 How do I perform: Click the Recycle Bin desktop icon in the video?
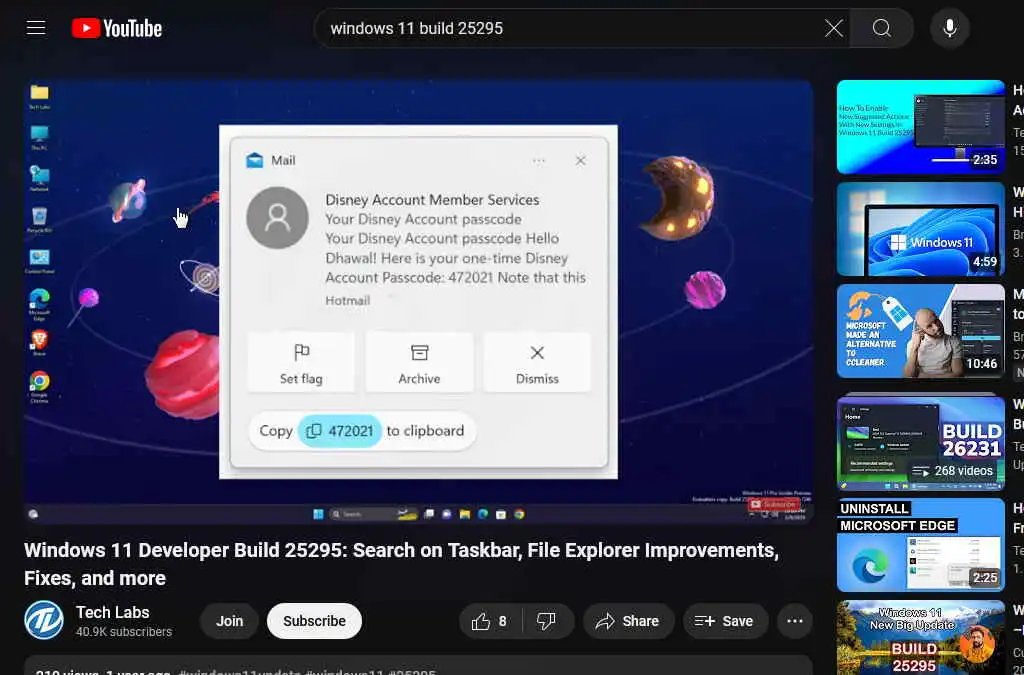coord(39,219)
